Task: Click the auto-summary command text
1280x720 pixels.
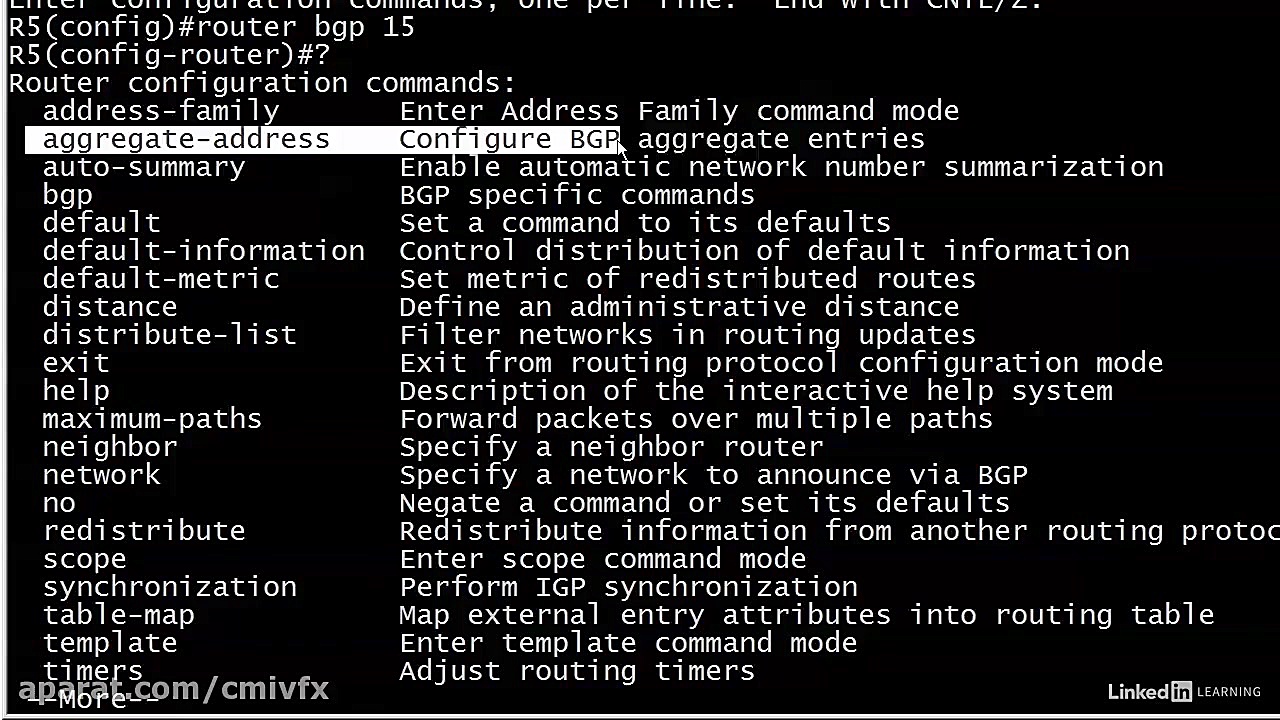Action: [143, 167]
